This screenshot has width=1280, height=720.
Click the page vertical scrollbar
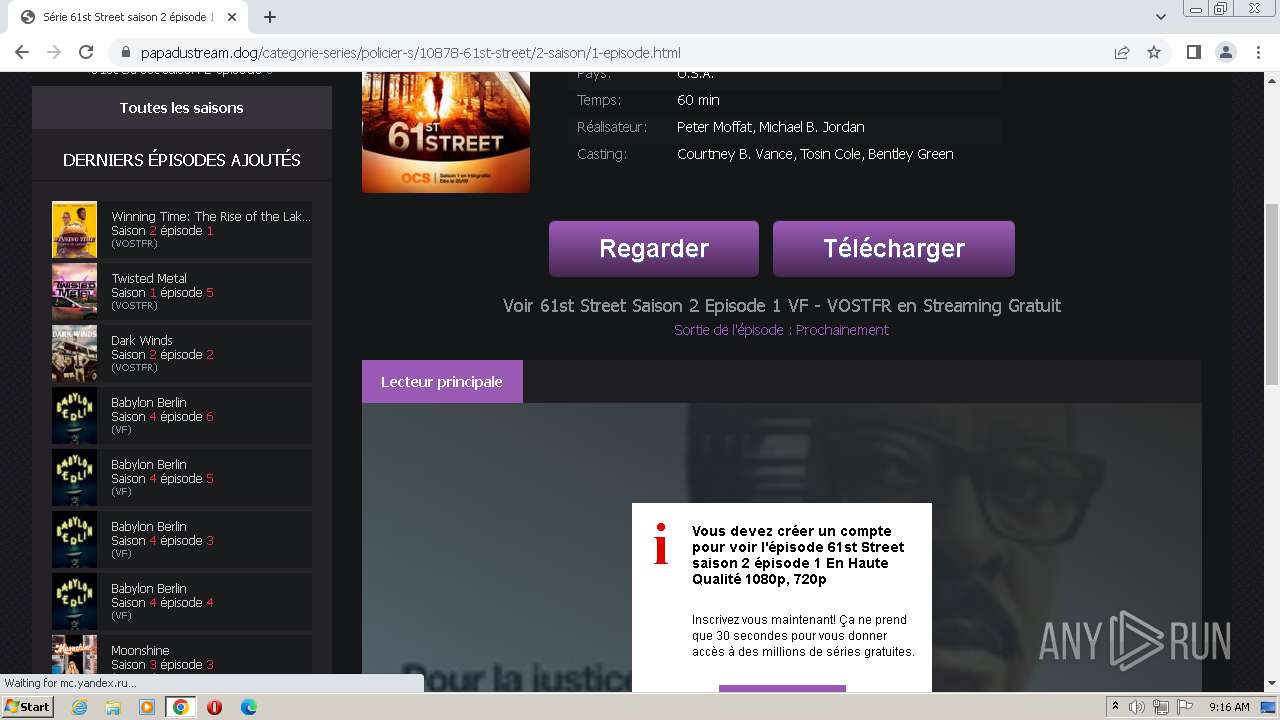[x=1272, y=294]
